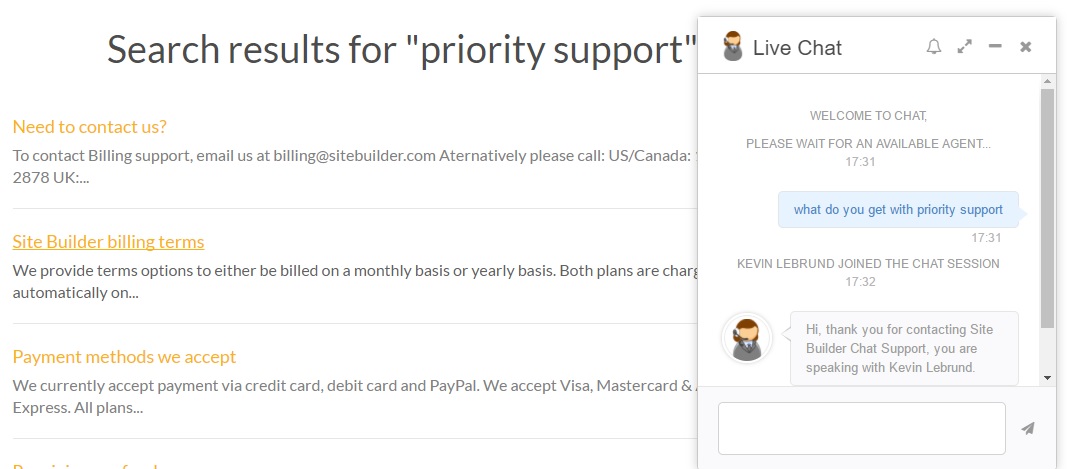Viewport: 1067px width, 469px height.
Task: Click Kevin Lebrund's agent avatar in the chat
Action: coord(746,338)
